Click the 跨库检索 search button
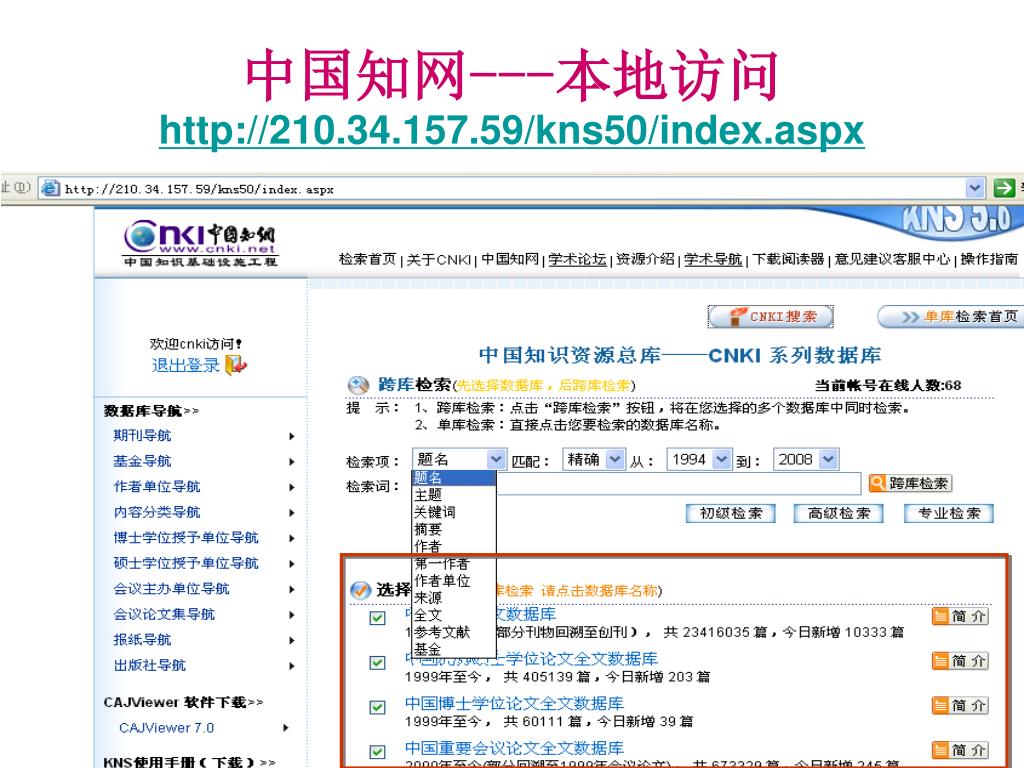This screenshot has height=768, width=1024. 910,483
